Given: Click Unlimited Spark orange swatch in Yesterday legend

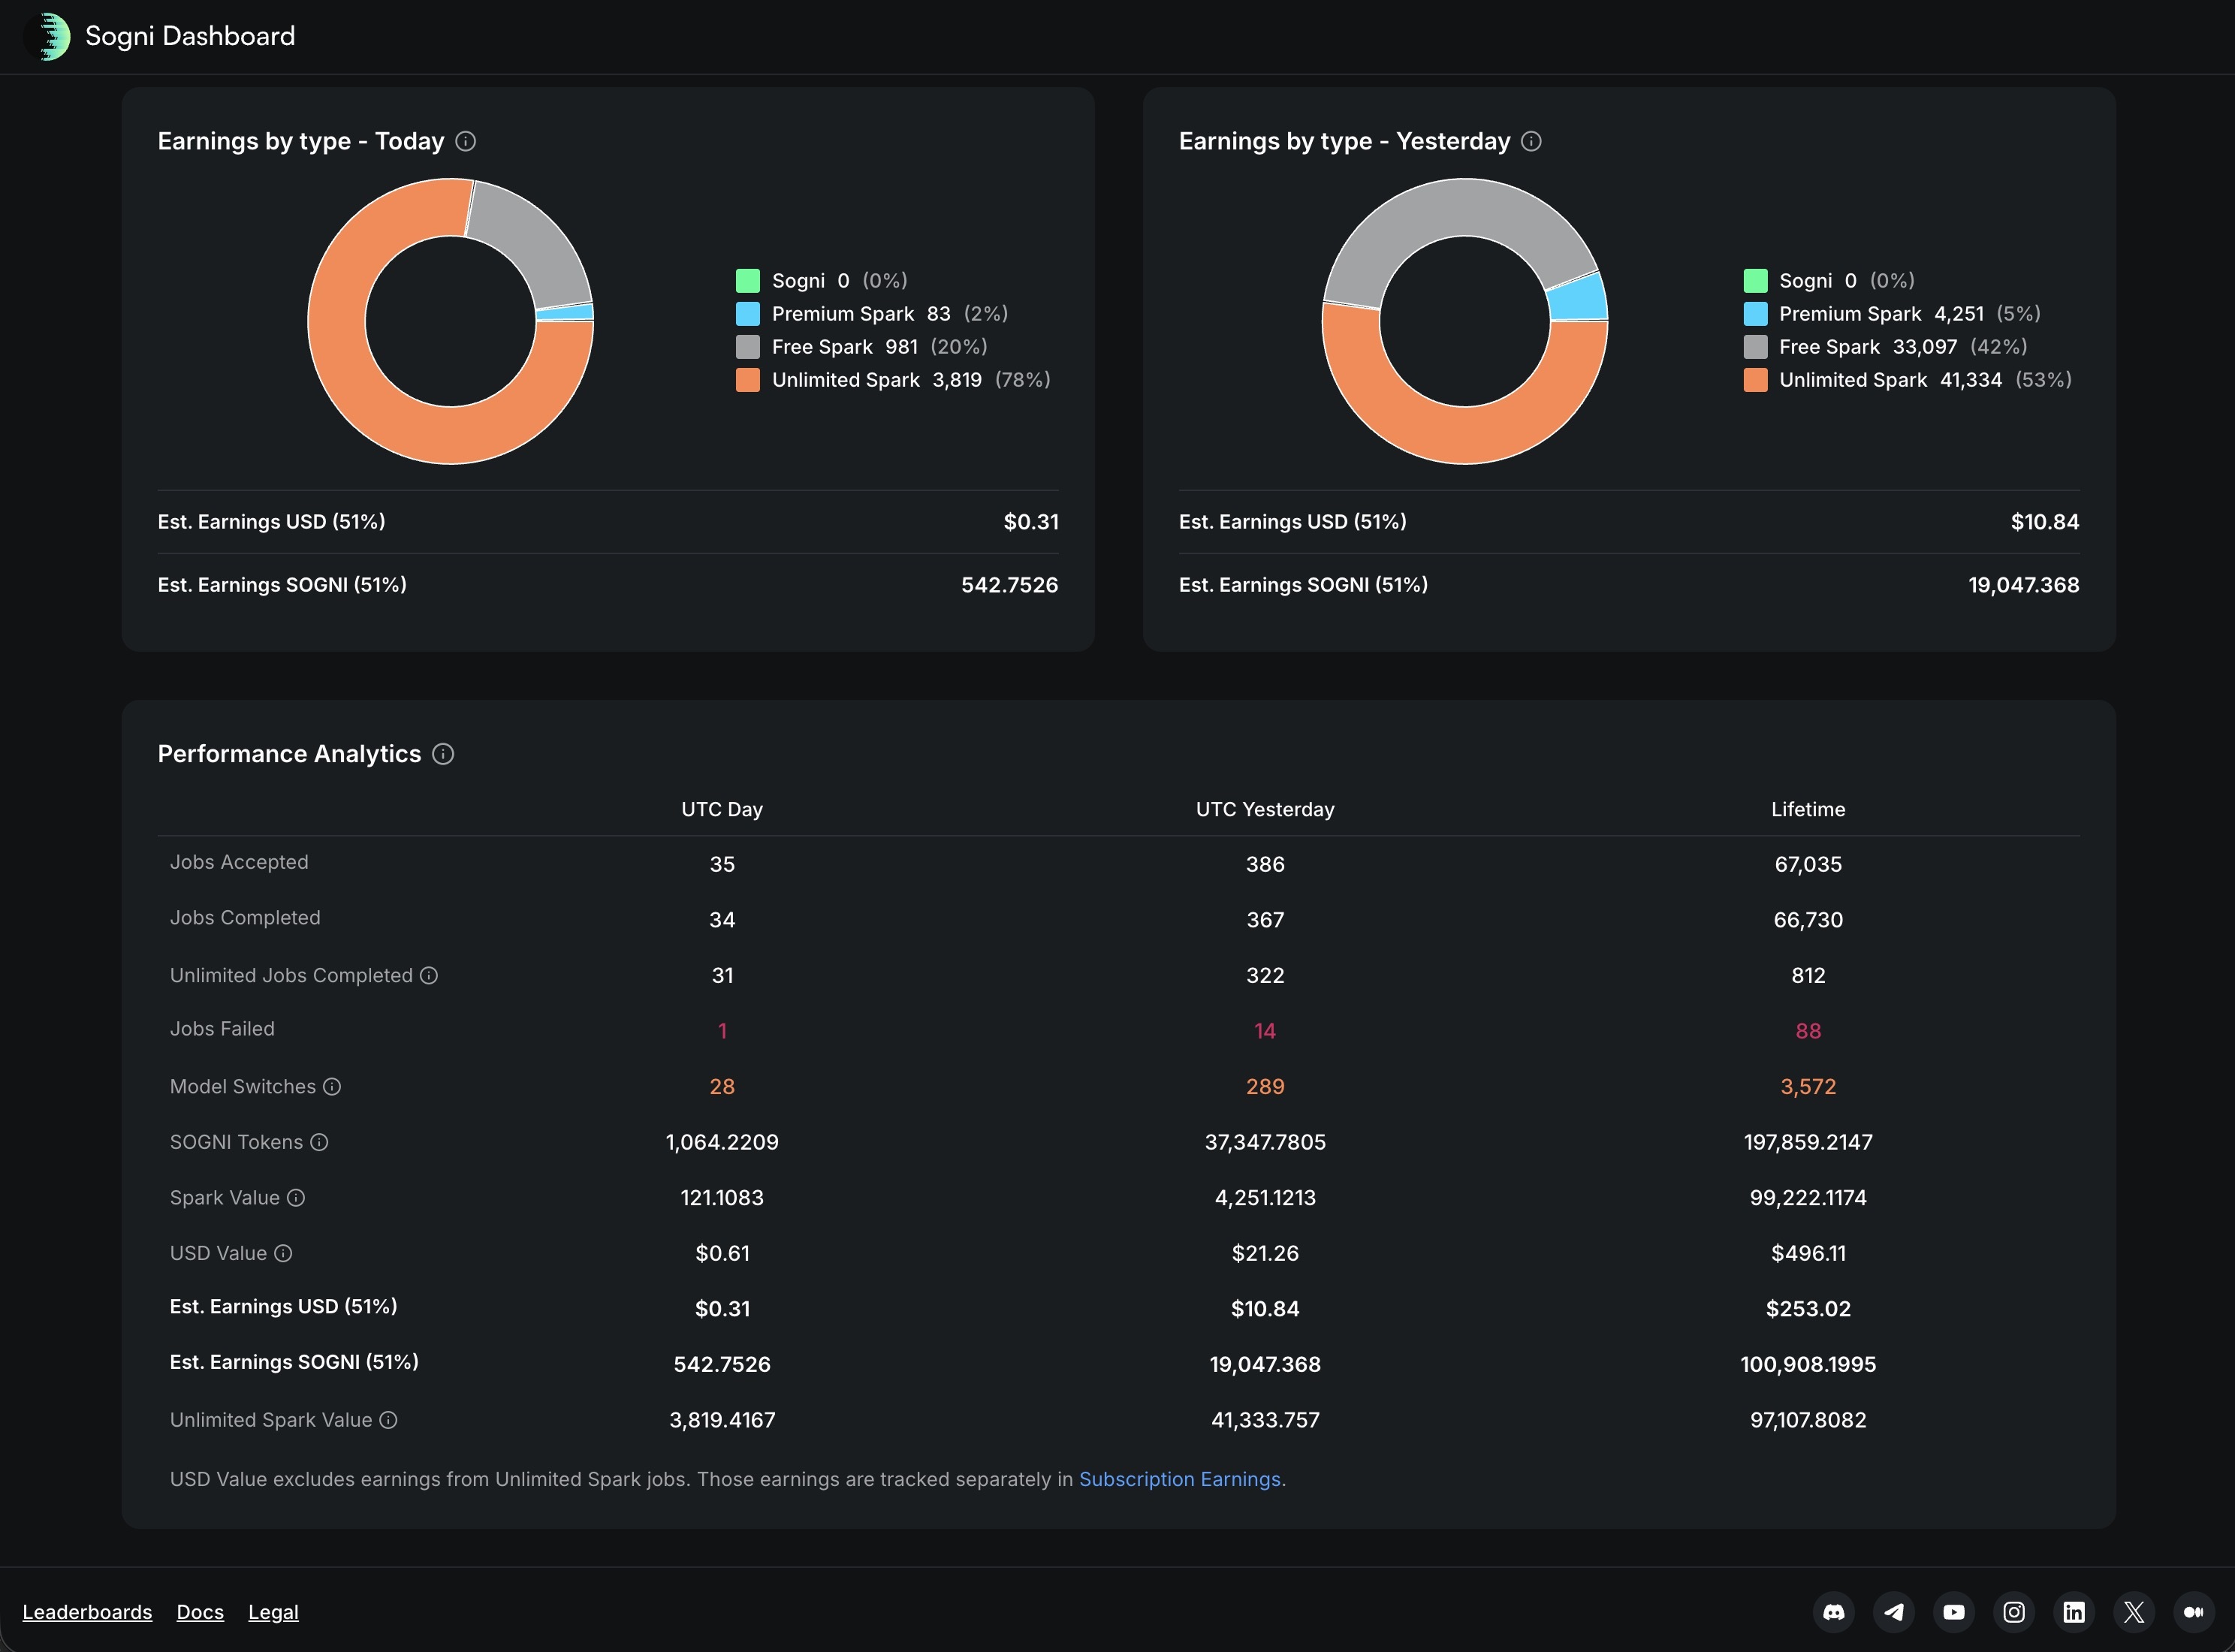Looking at the screenshot, I should (x=1755, y=380).
